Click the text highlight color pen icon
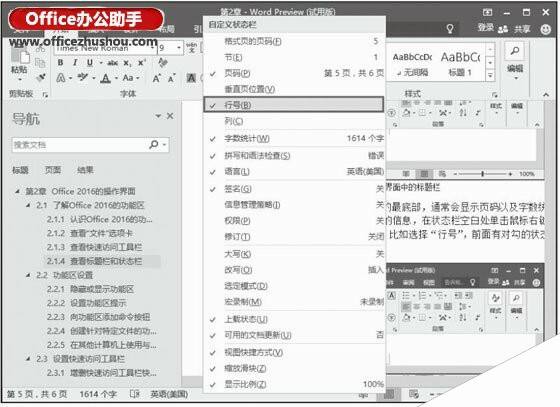Image resolution: width=560 pixels, height=407 pixels. [x=83, y=77]
